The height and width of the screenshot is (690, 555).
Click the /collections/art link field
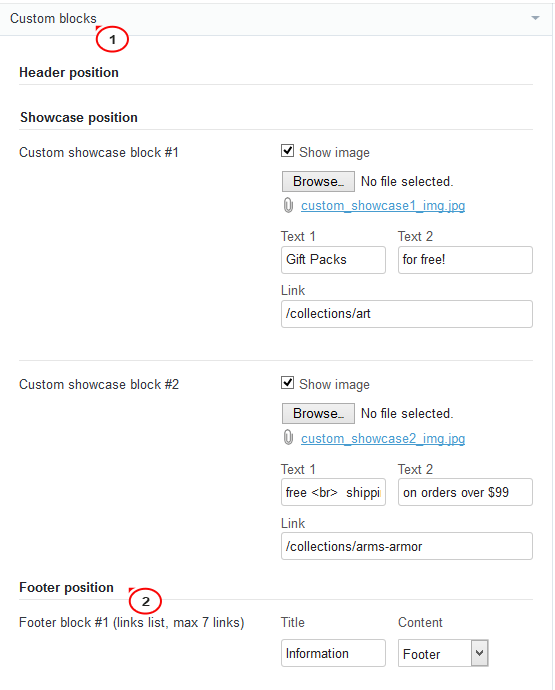click(x=407, y=314)
